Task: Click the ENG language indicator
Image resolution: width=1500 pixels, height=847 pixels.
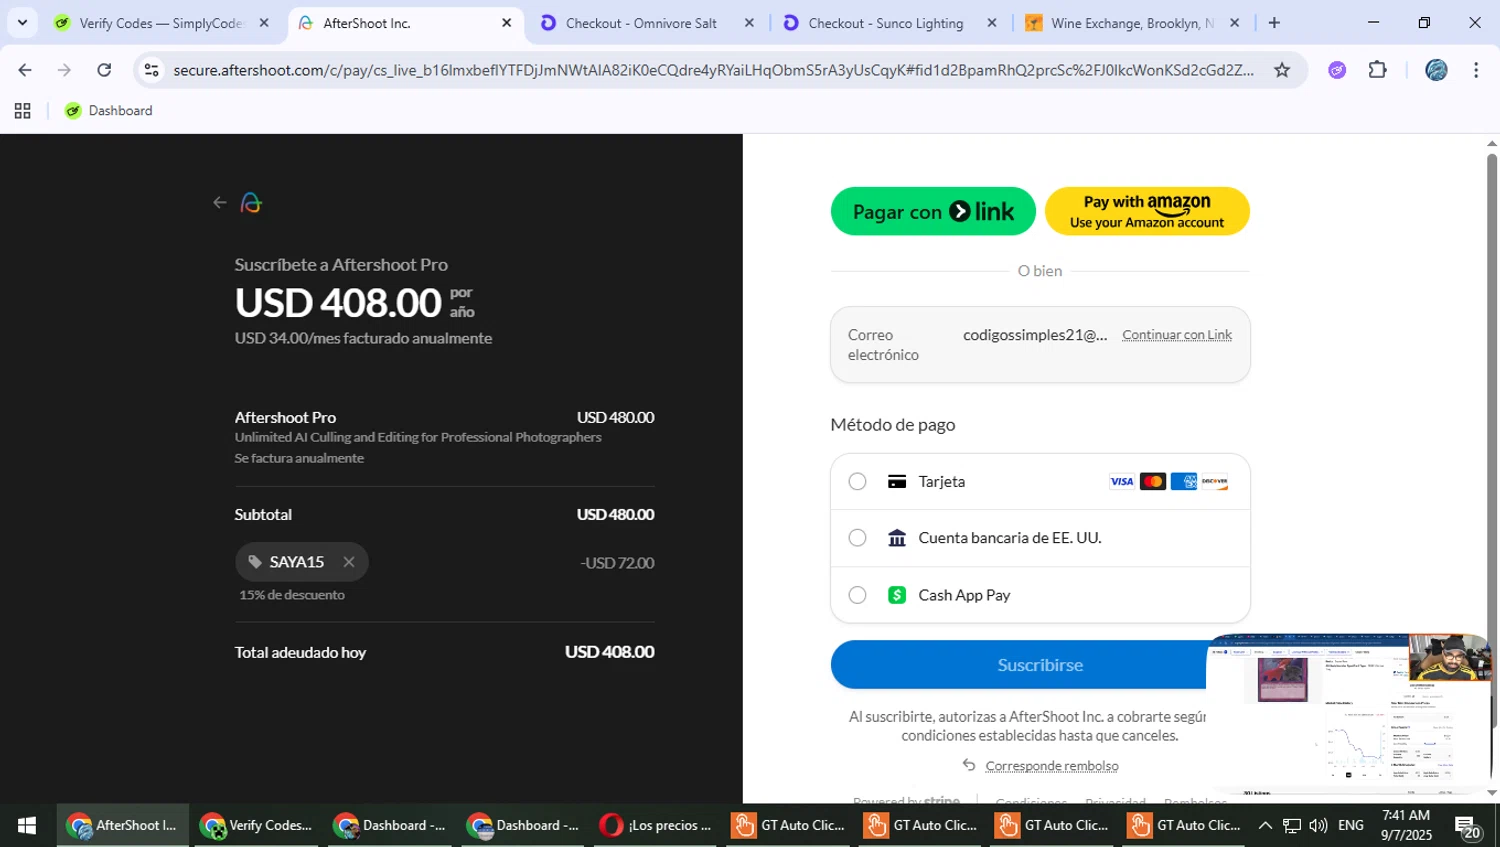Action: (x=1351, y=826)
